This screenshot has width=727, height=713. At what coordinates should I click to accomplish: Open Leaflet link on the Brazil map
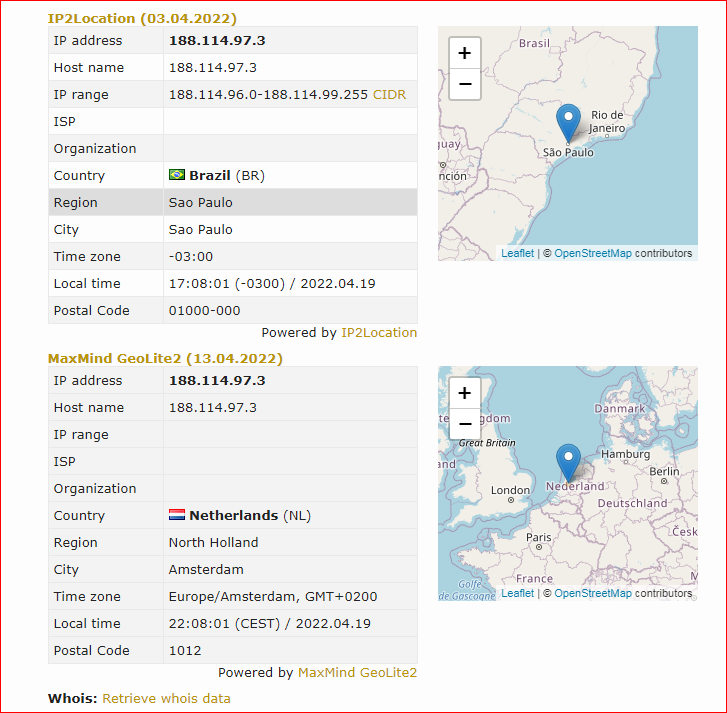point(517,253)
